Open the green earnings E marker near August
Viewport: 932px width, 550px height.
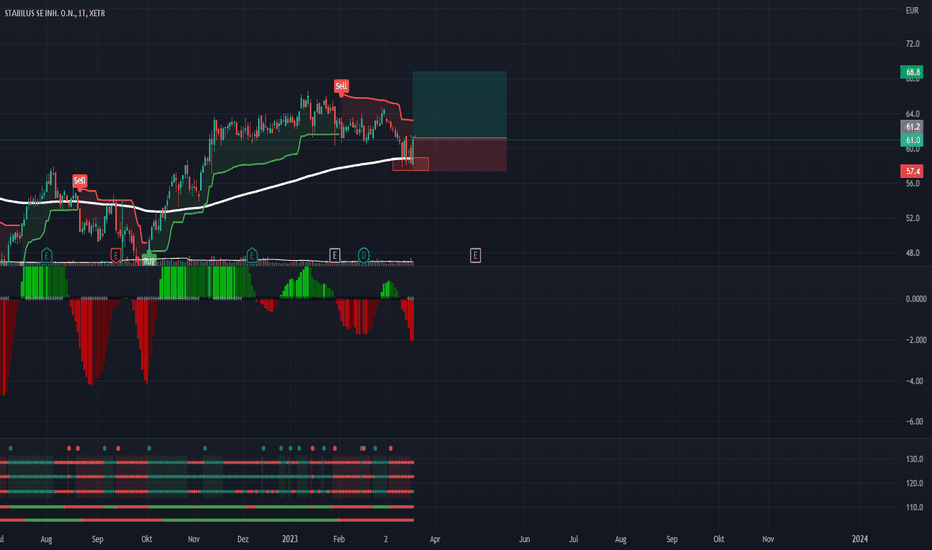click(x=46, y=256)
